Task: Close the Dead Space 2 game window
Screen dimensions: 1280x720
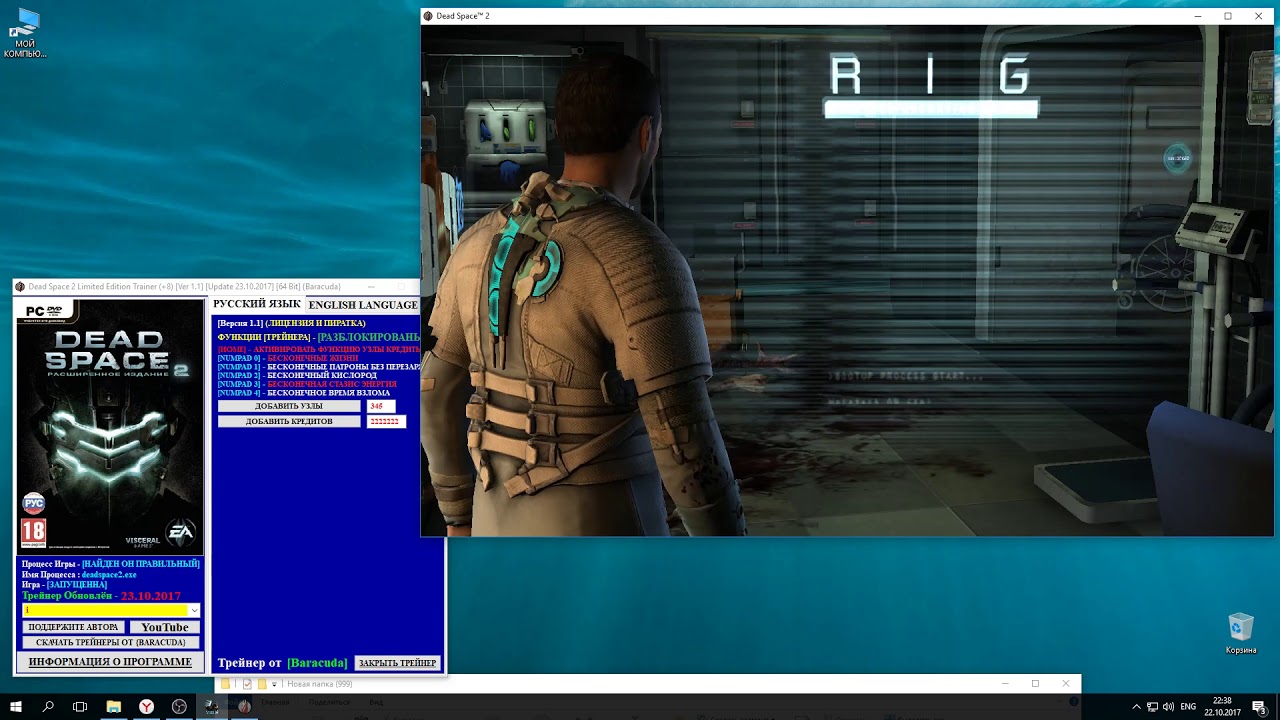Action: (1258, 16)
